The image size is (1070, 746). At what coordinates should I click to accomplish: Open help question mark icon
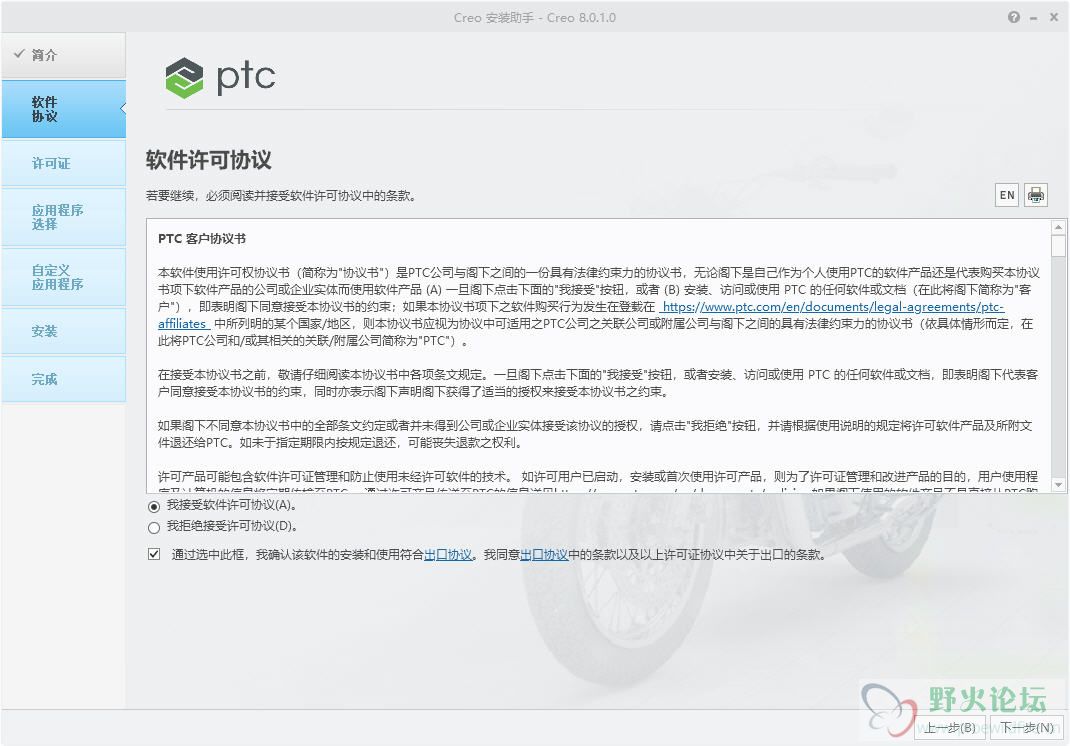(1014, 17)
